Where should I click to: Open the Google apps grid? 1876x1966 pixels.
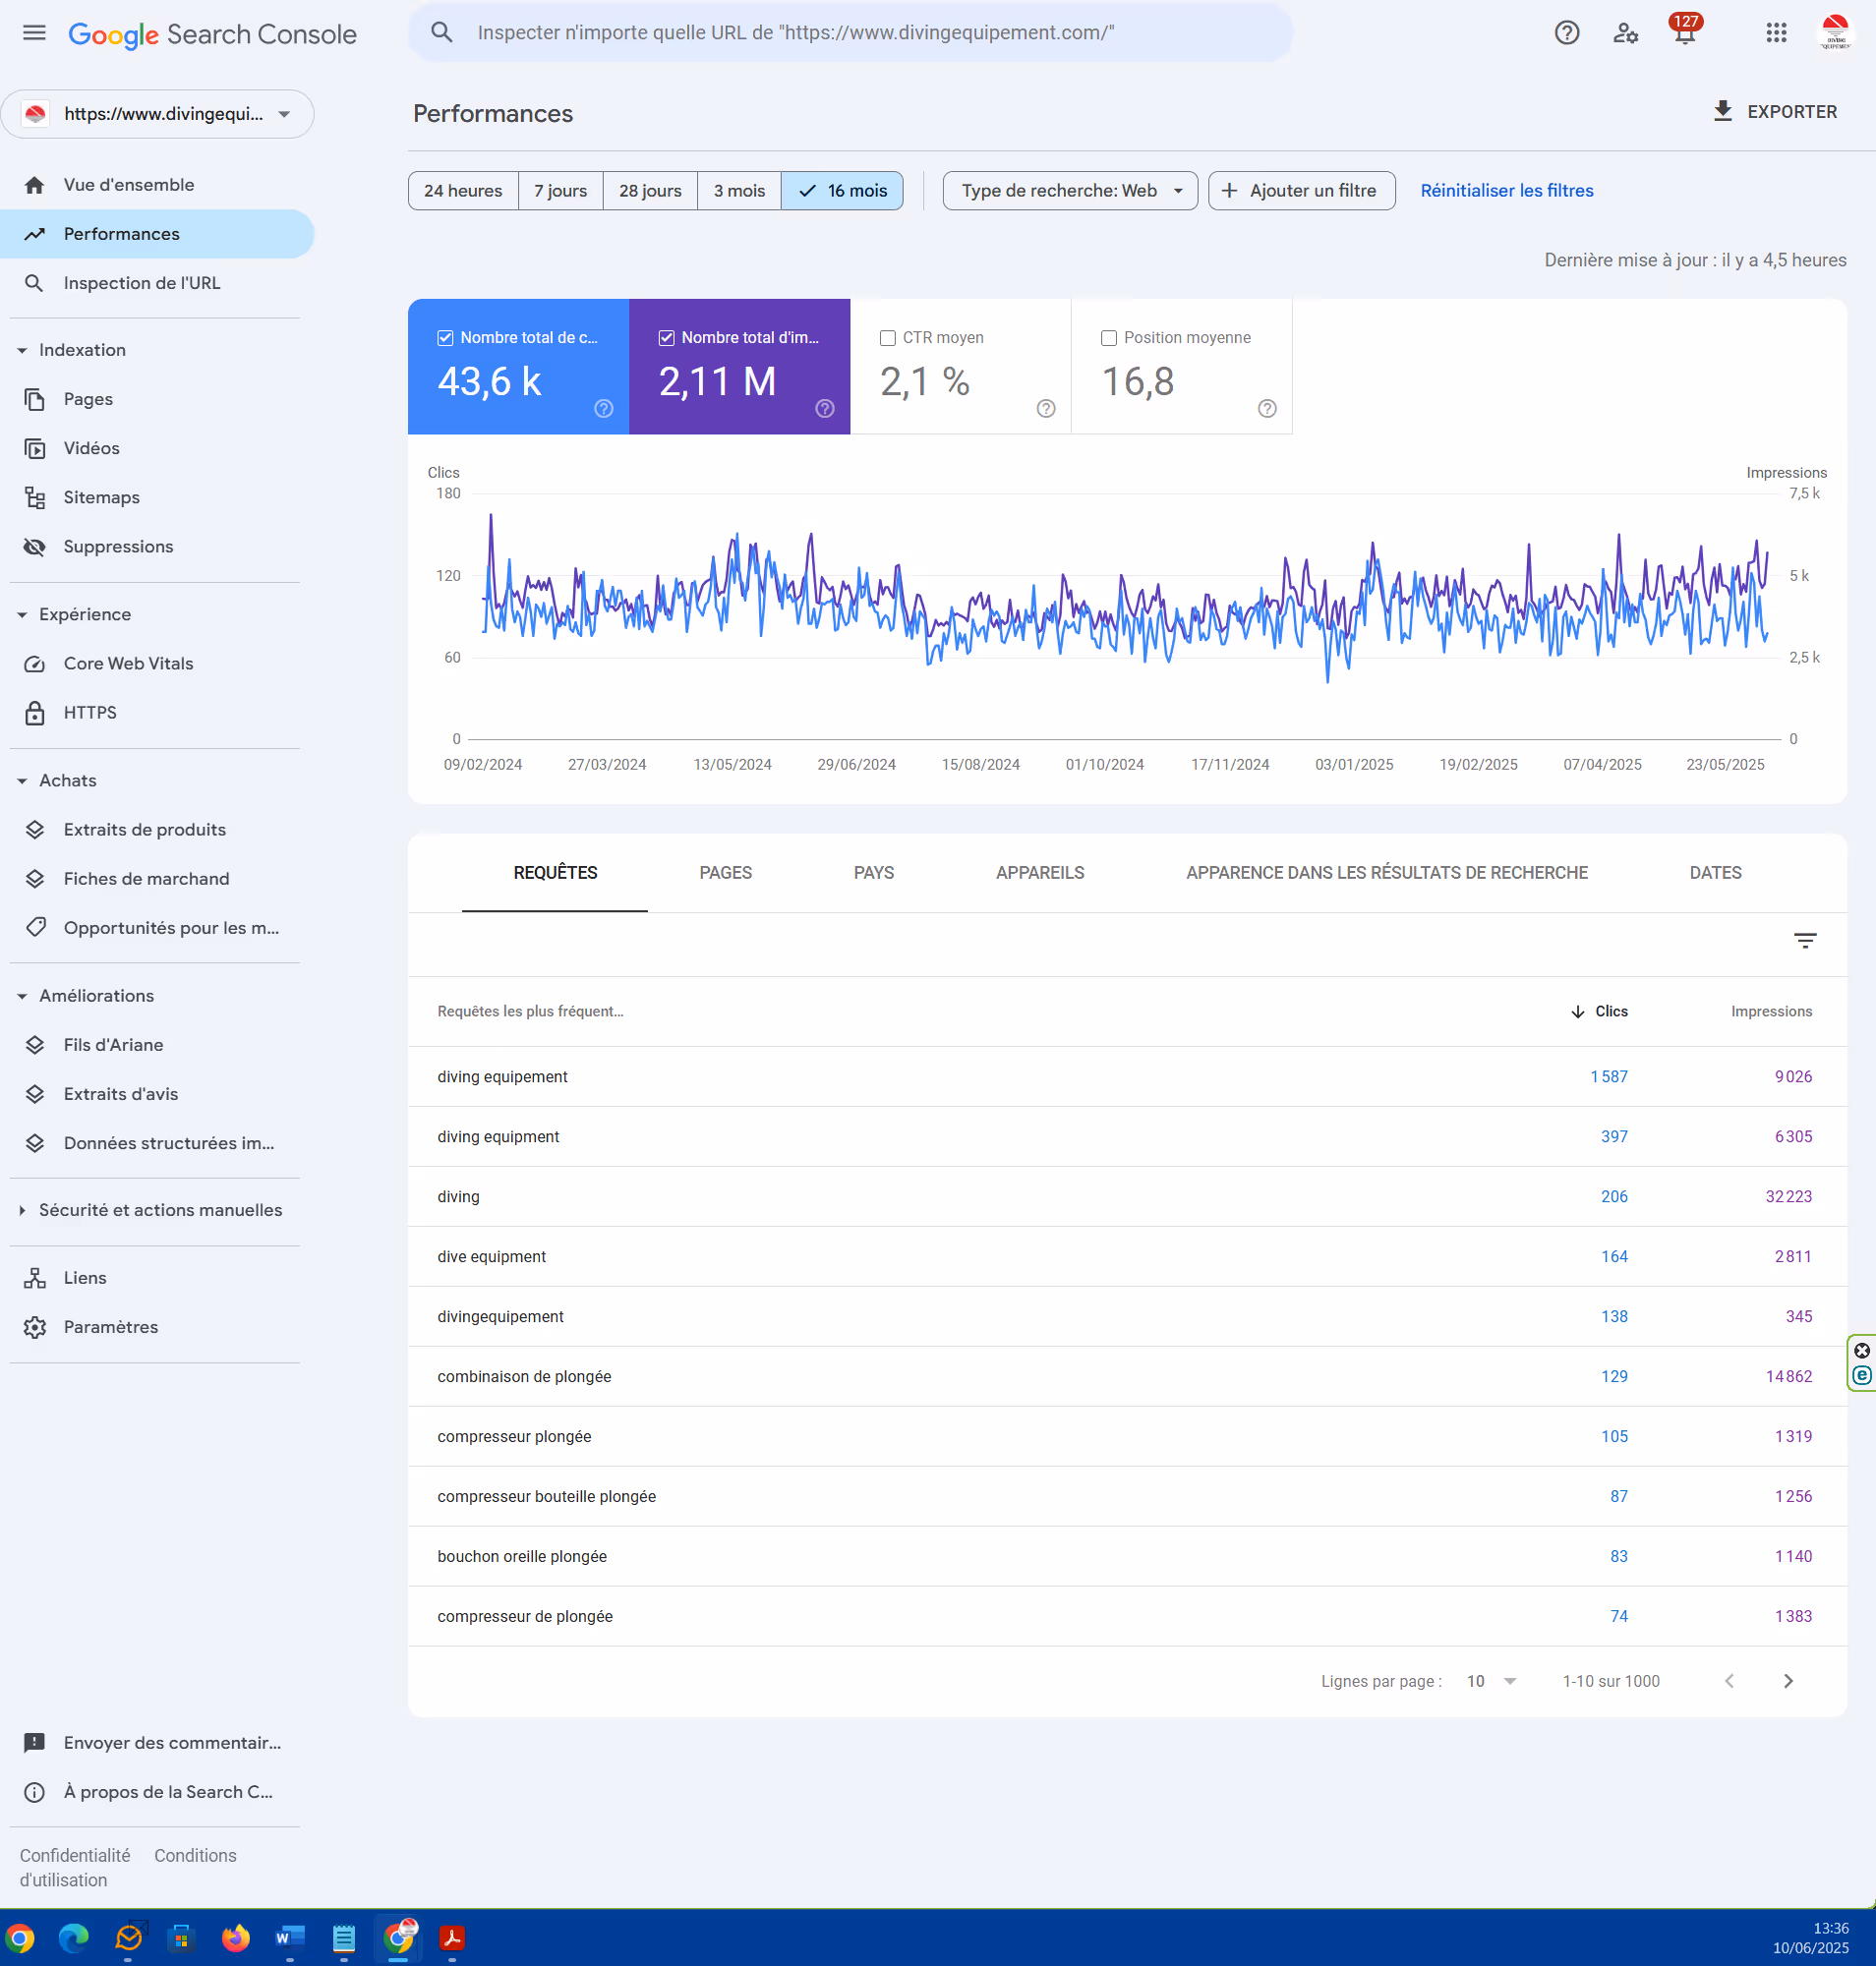pyautogui.click(x=1775, y=33)
